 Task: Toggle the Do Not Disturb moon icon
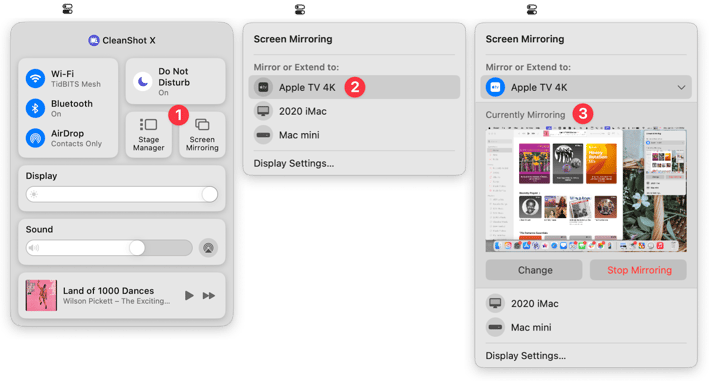pos(142,82)
